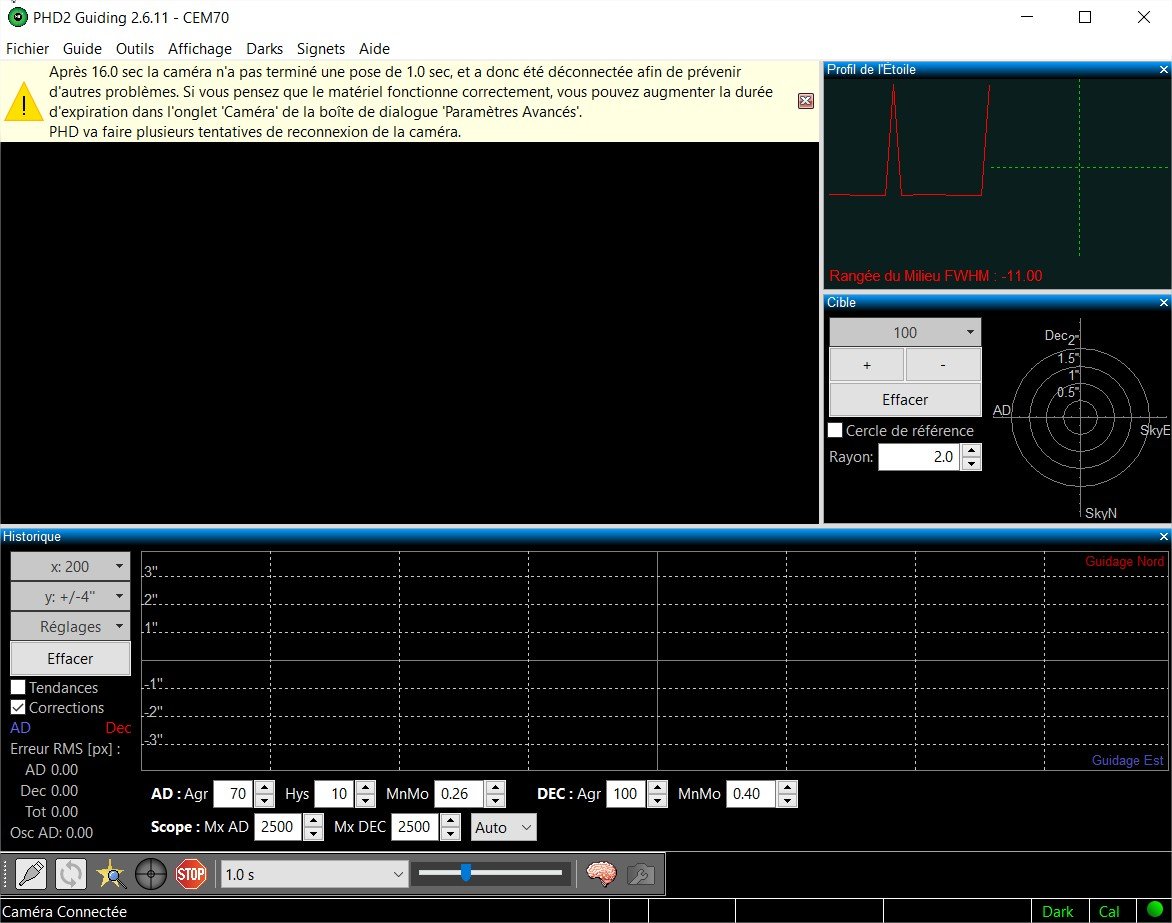Click the AD Agr value field
This screenshot has height=923, width=1172.
click(234, 794)
